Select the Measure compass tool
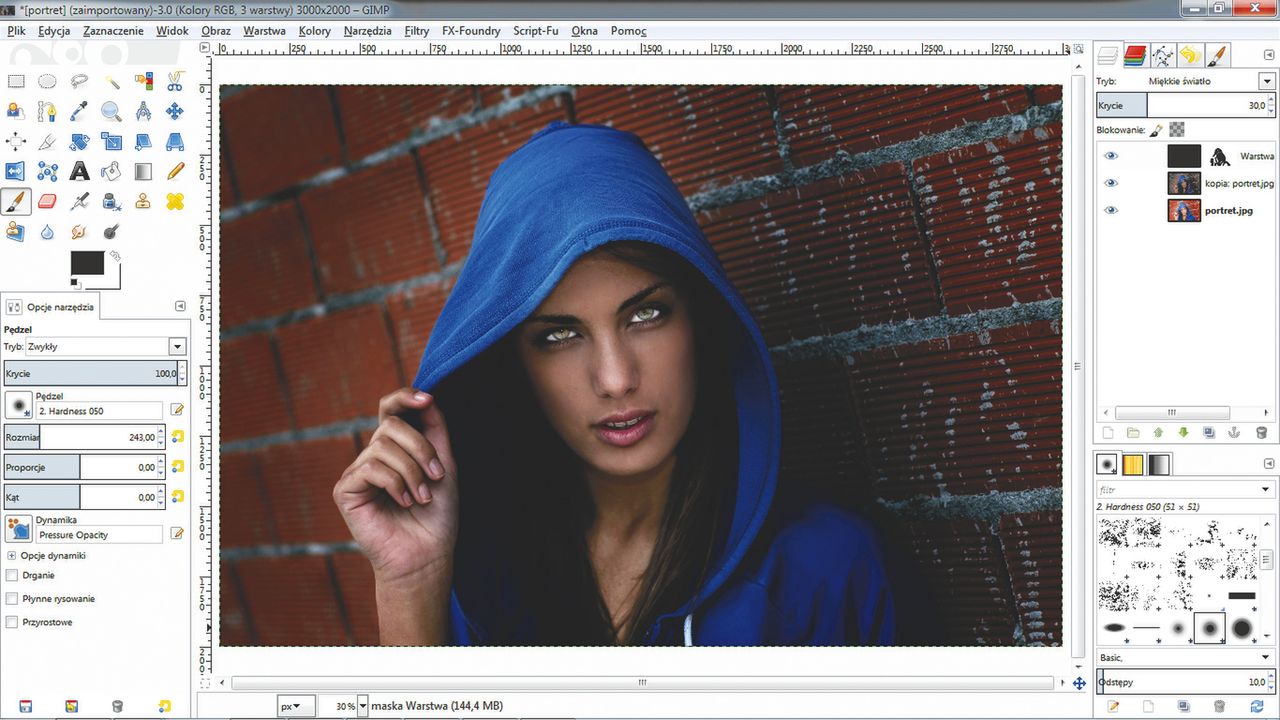This screenshot has height=720, width=1280. [143, 112]
